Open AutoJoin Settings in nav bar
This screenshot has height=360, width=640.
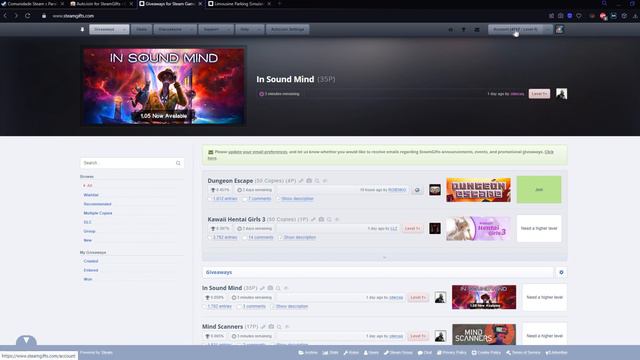coord(288,29)
